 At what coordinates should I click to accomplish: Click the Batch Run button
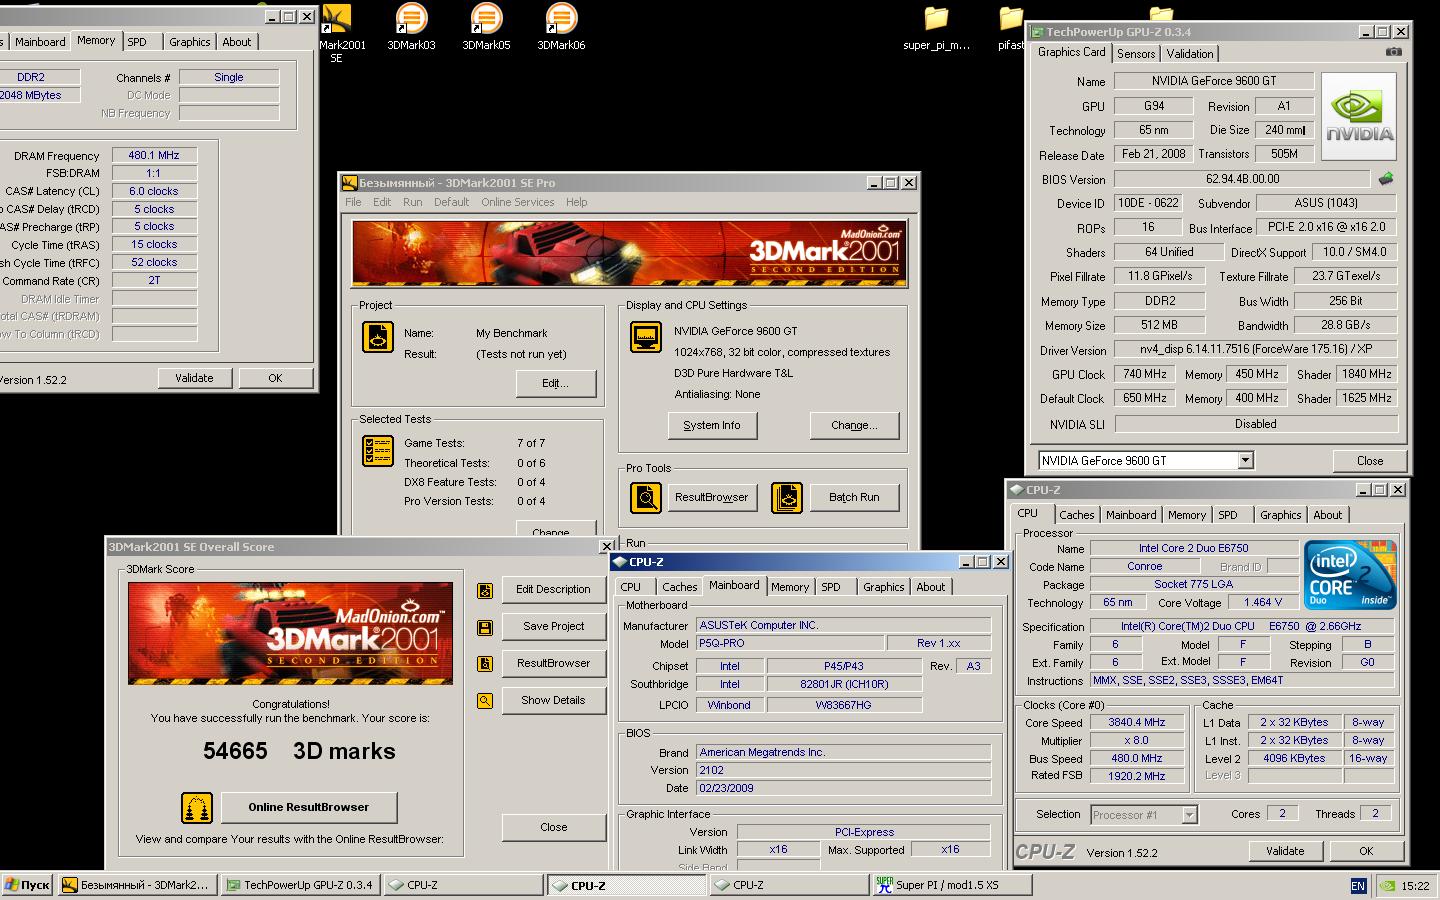pyautogui.click(x=854, y=497)
